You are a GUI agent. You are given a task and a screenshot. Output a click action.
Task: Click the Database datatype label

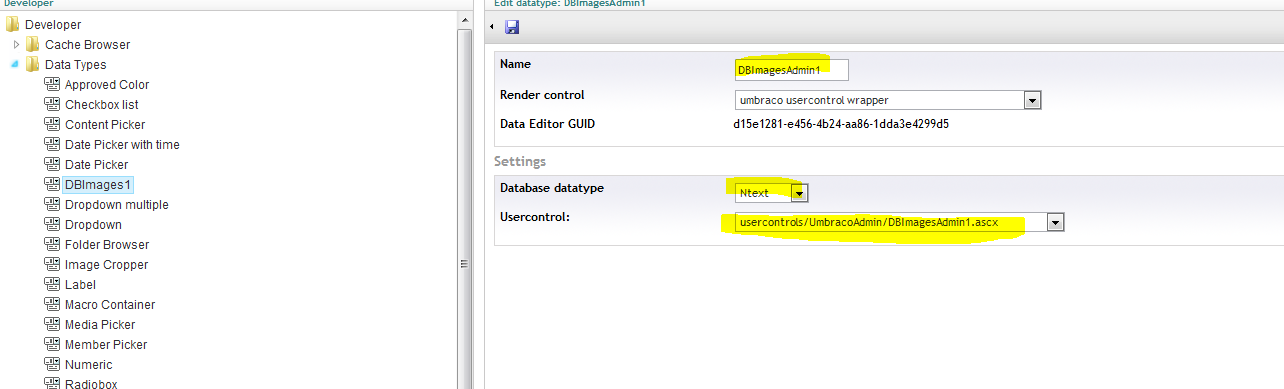552,187
